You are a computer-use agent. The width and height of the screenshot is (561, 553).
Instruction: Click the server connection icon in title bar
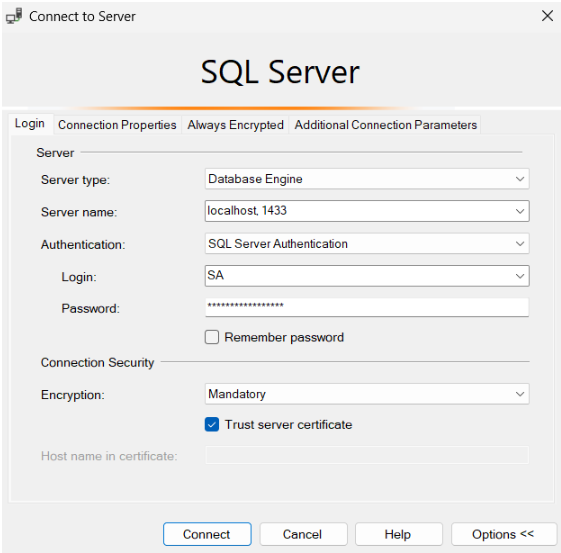point(14,16)
